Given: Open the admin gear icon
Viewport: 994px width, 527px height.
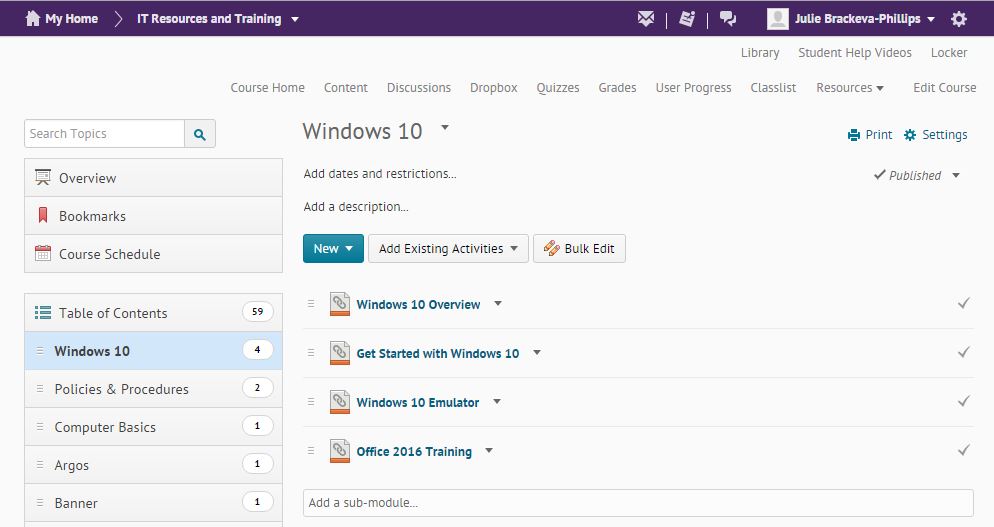Looking at the screenshot, I should tap(958, 19).
